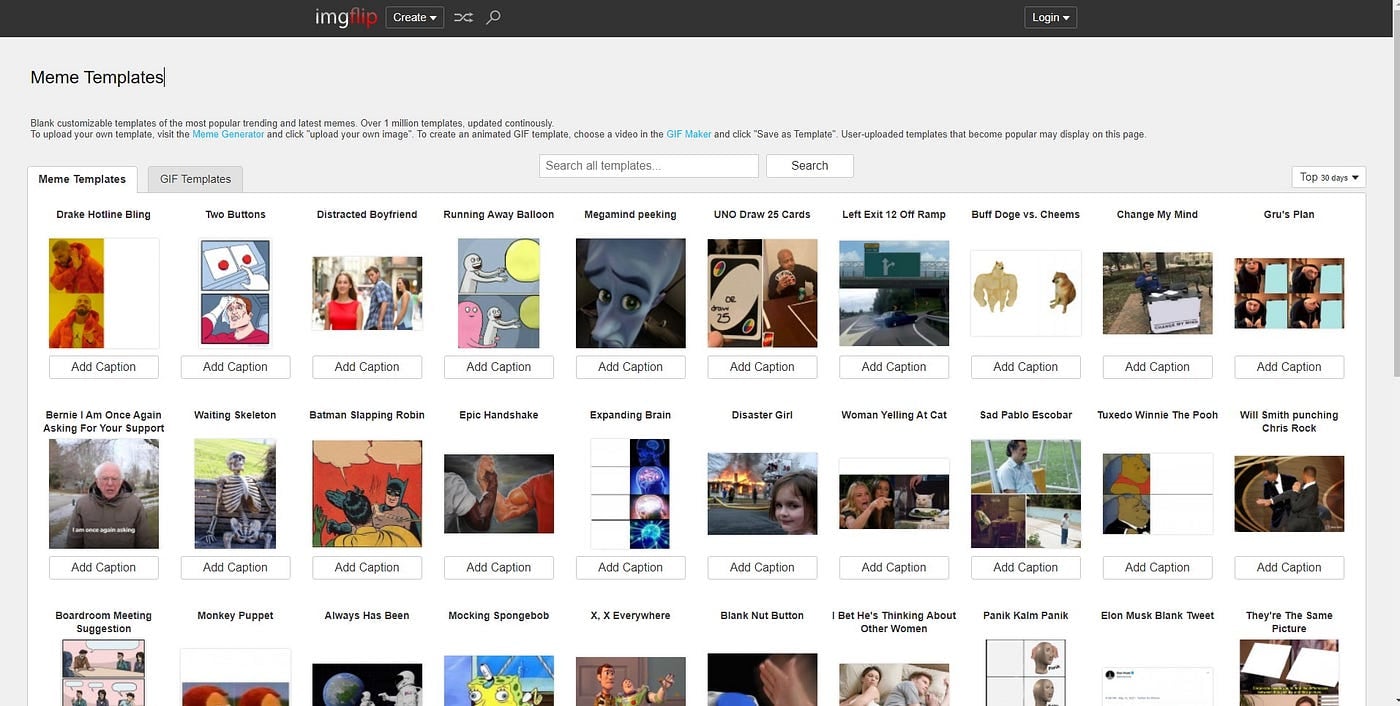Open the Elon Musk Blank Tweet title link
The image size is (1400, 706).
pos(1158,616)
